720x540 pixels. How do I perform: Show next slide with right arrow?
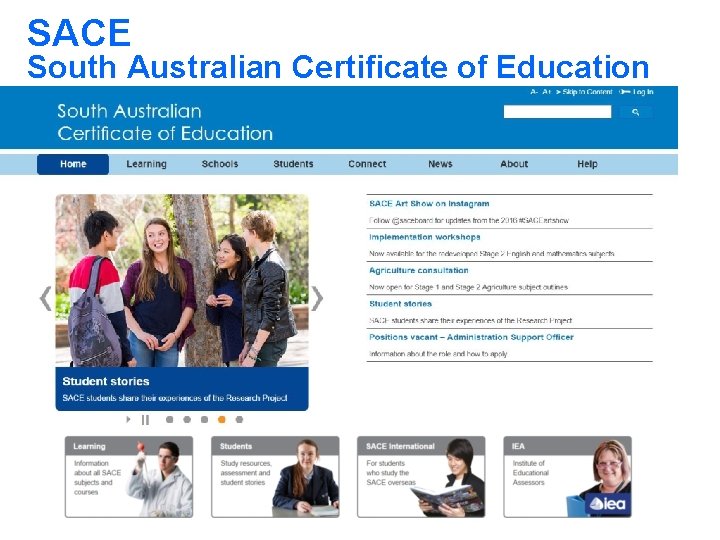(317, 298)
